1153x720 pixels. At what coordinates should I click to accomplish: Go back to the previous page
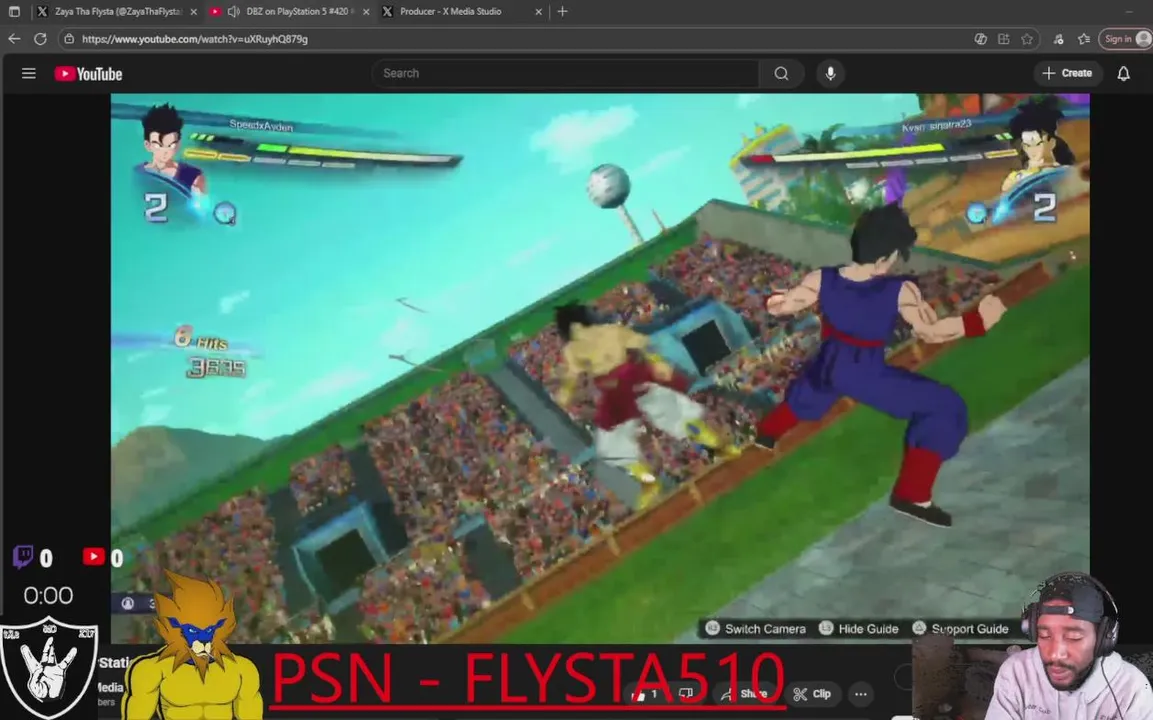(14, 39)
